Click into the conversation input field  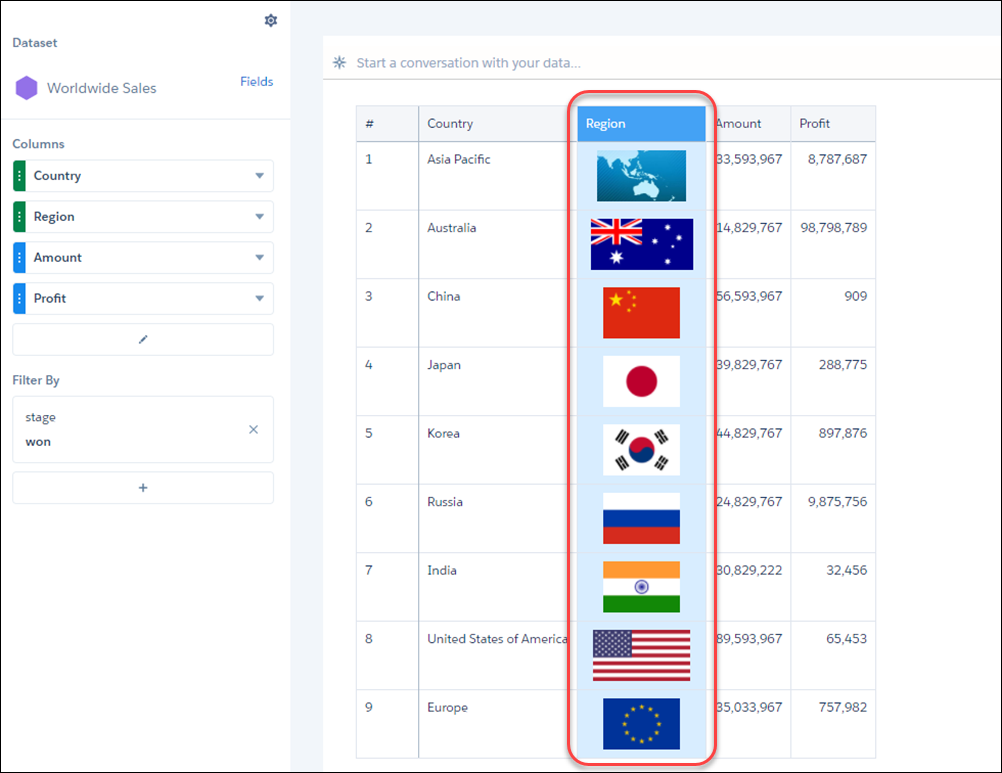point(662,63)
